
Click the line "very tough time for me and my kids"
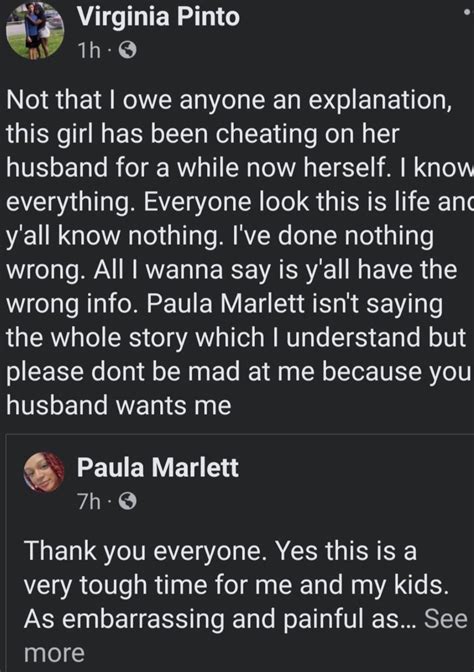pos(236,586)
